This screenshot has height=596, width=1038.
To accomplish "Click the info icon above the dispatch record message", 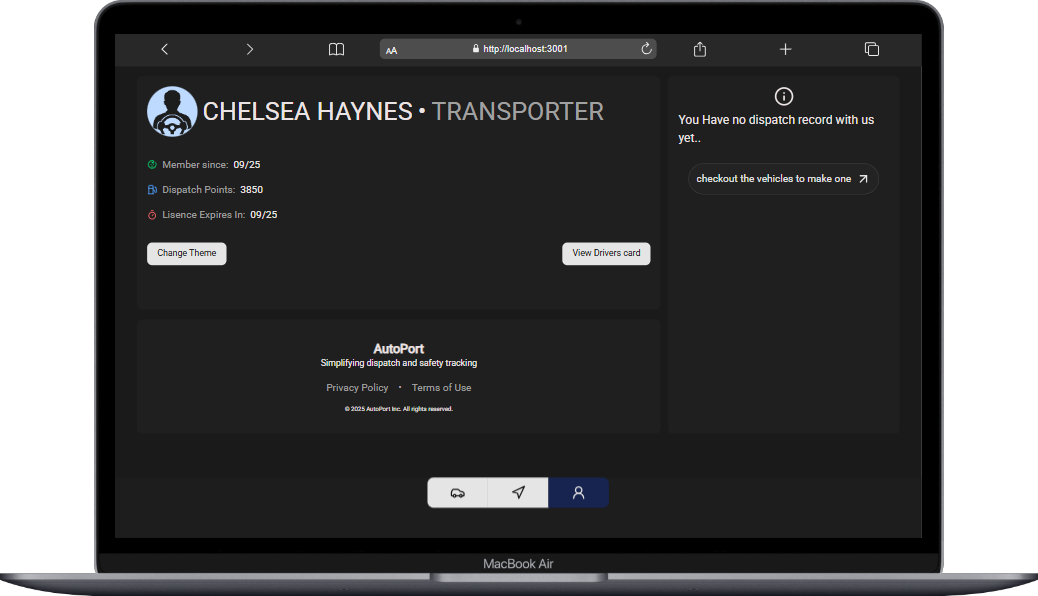I will [783, 96].
